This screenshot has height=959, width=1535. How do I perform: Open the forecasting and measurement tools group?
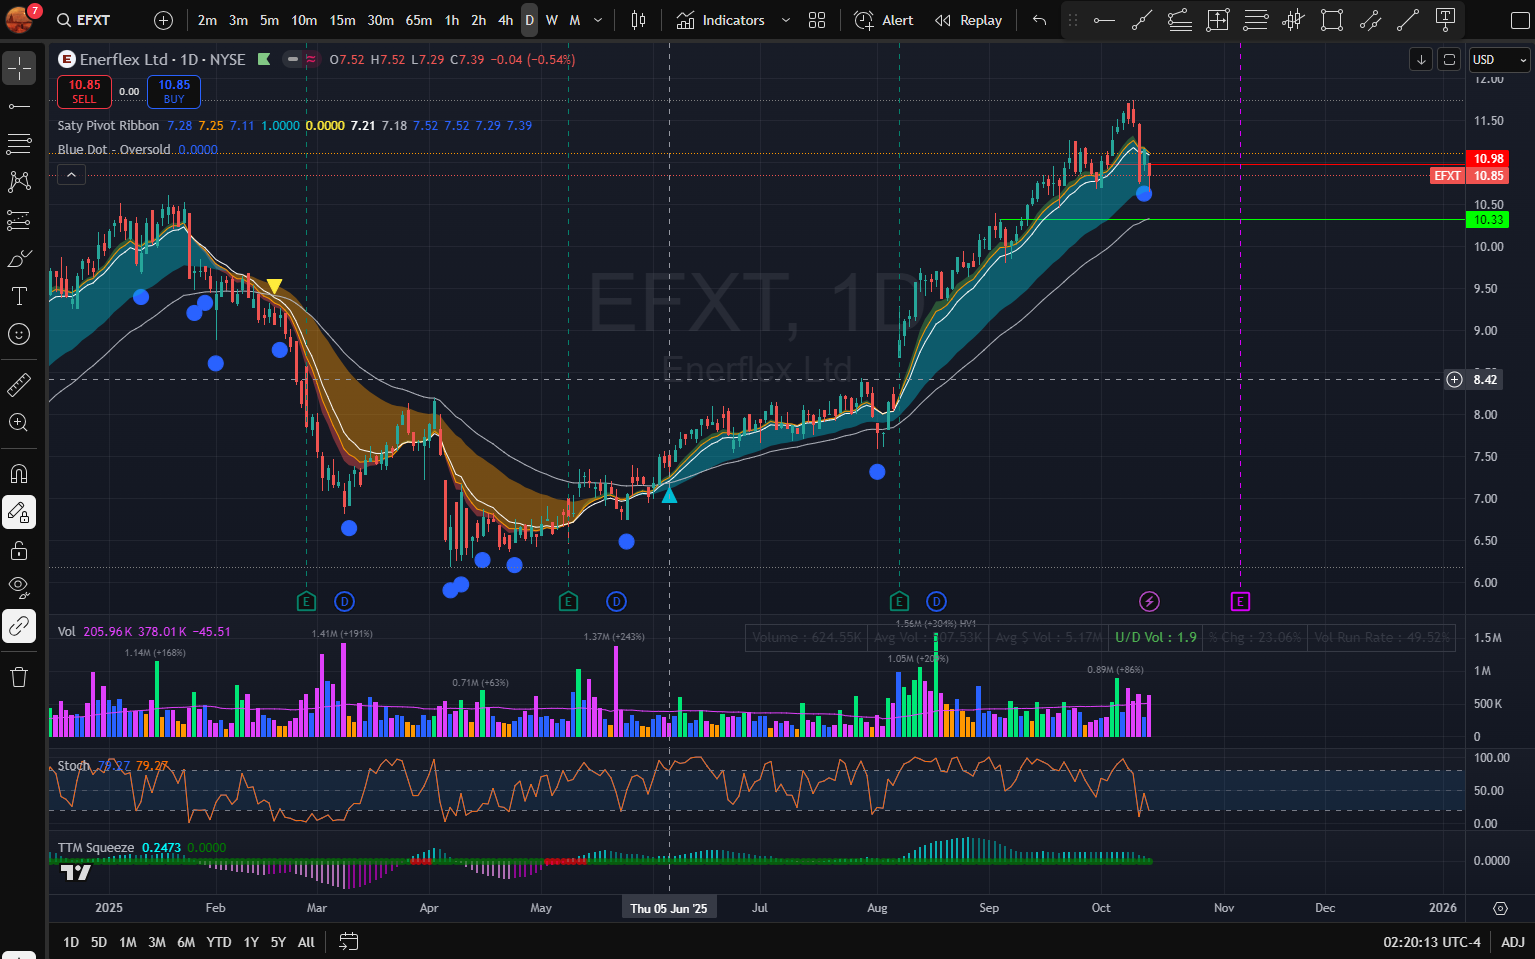pyautogui.click(x=19, y=220)
